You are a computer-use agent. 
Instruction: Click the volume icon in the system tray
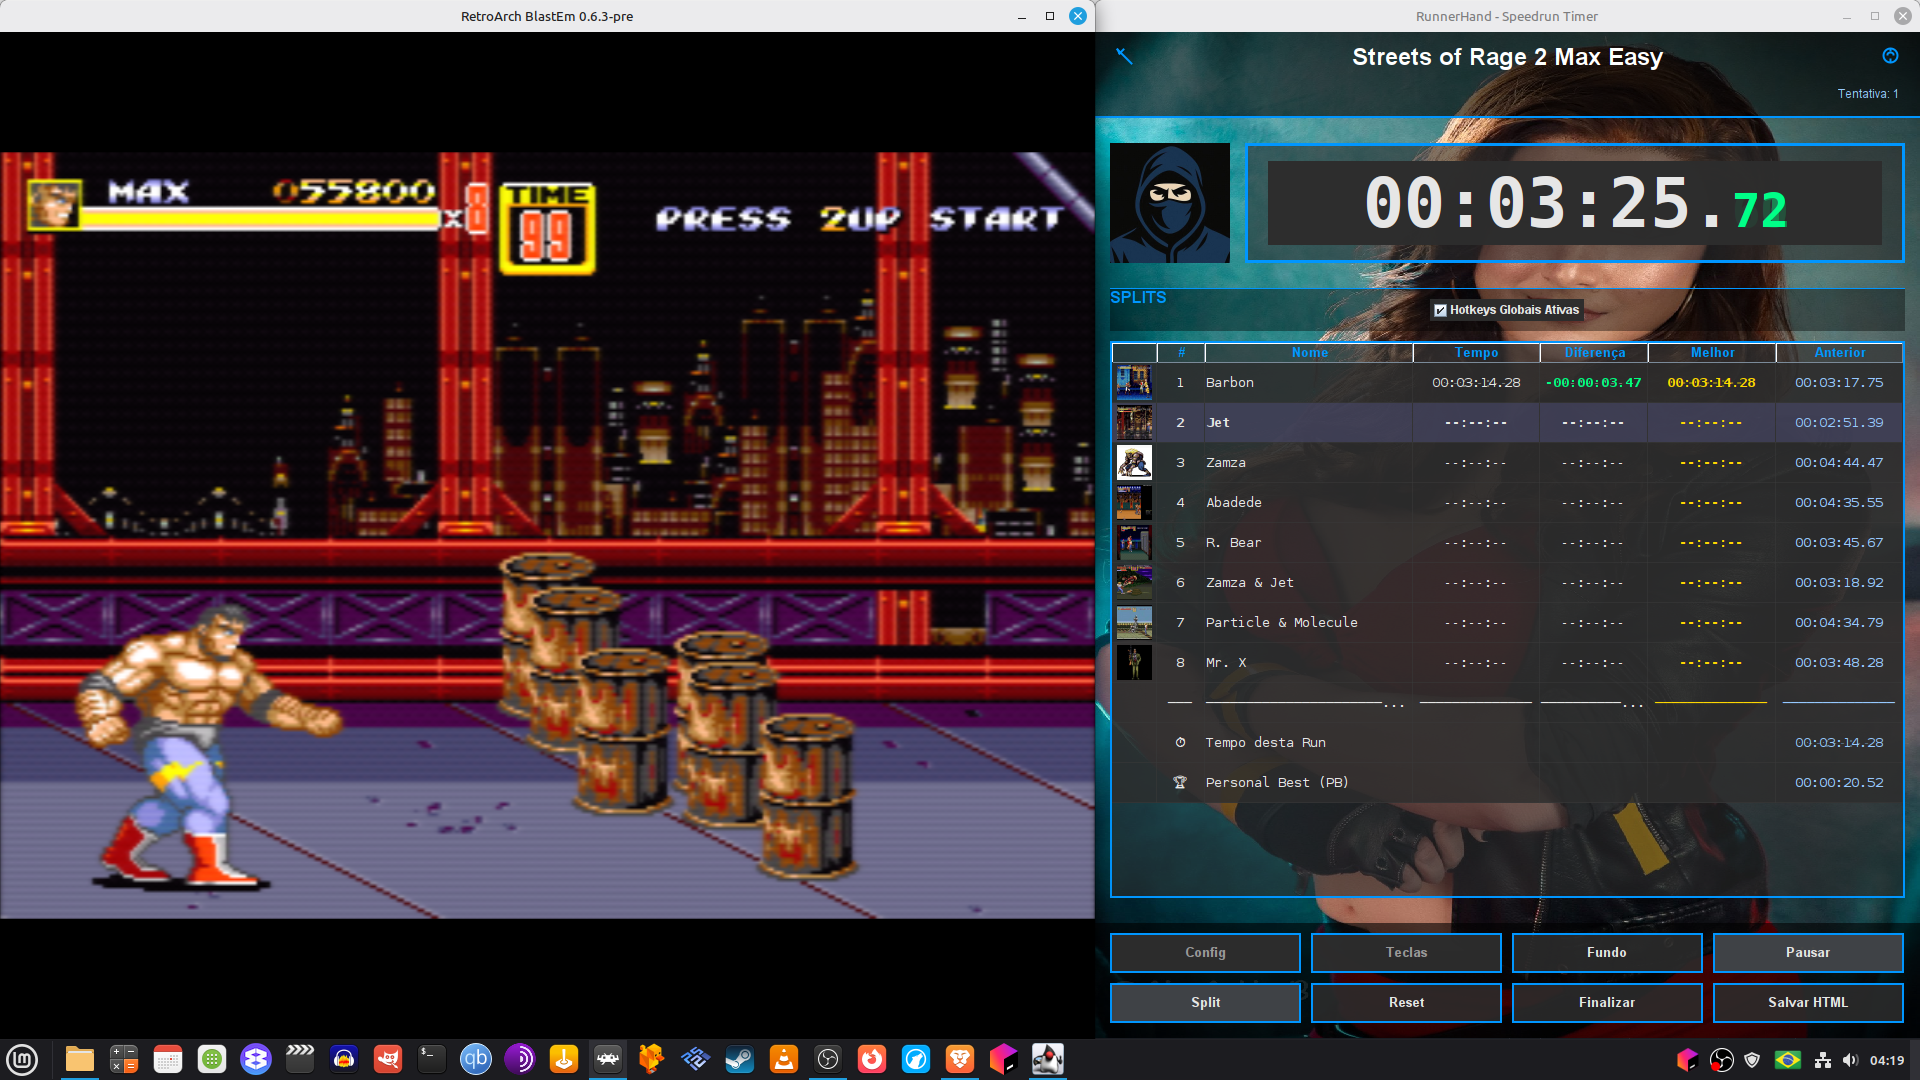pos(1850,1060)
